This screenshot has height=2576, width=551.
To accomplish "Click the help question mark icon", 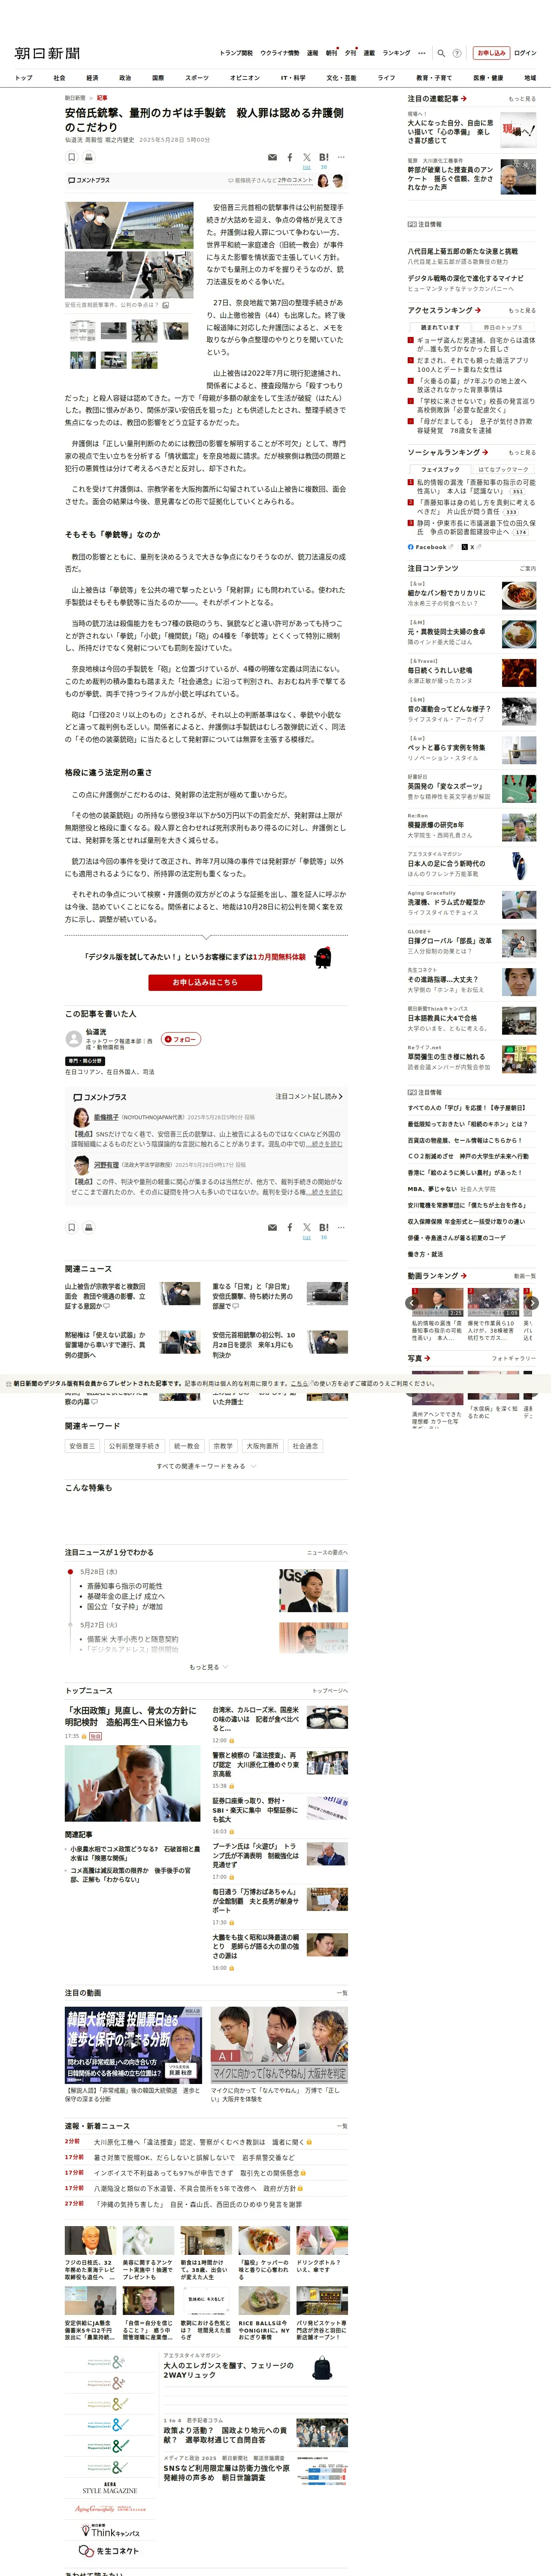I will tap(457, 53).
